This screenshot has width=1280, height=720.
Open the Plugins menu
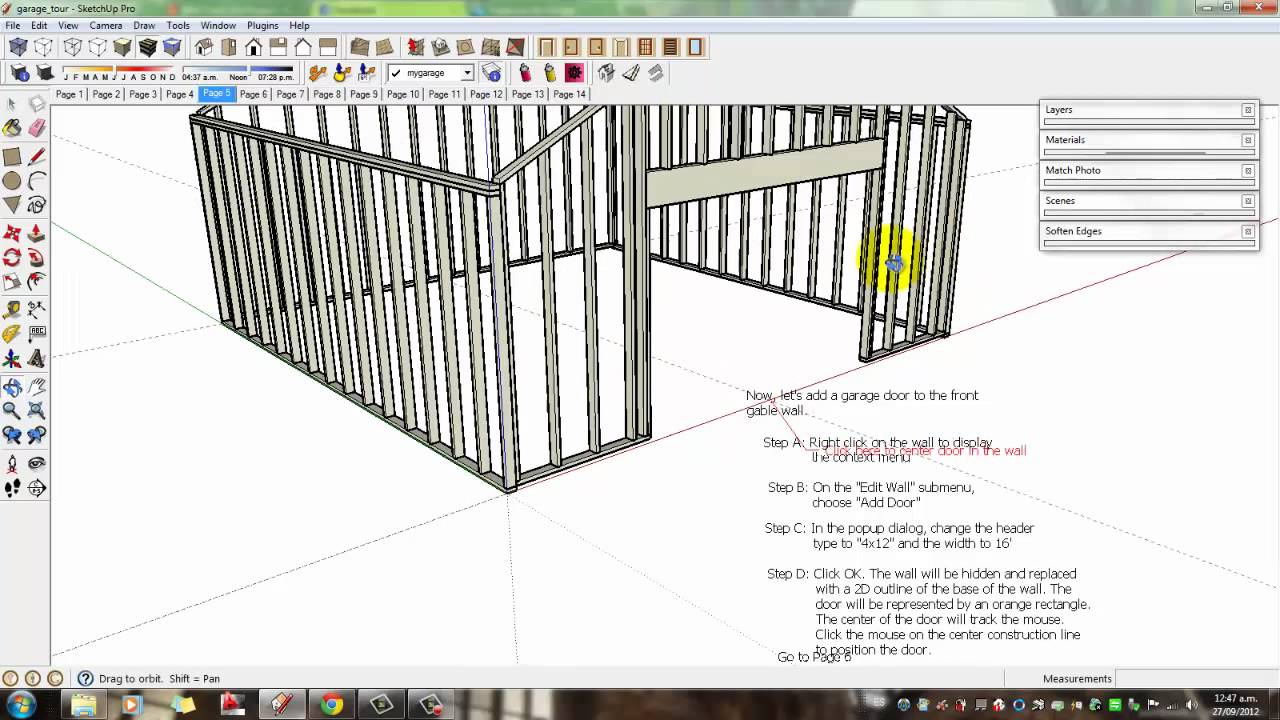(x=262, y=25)
